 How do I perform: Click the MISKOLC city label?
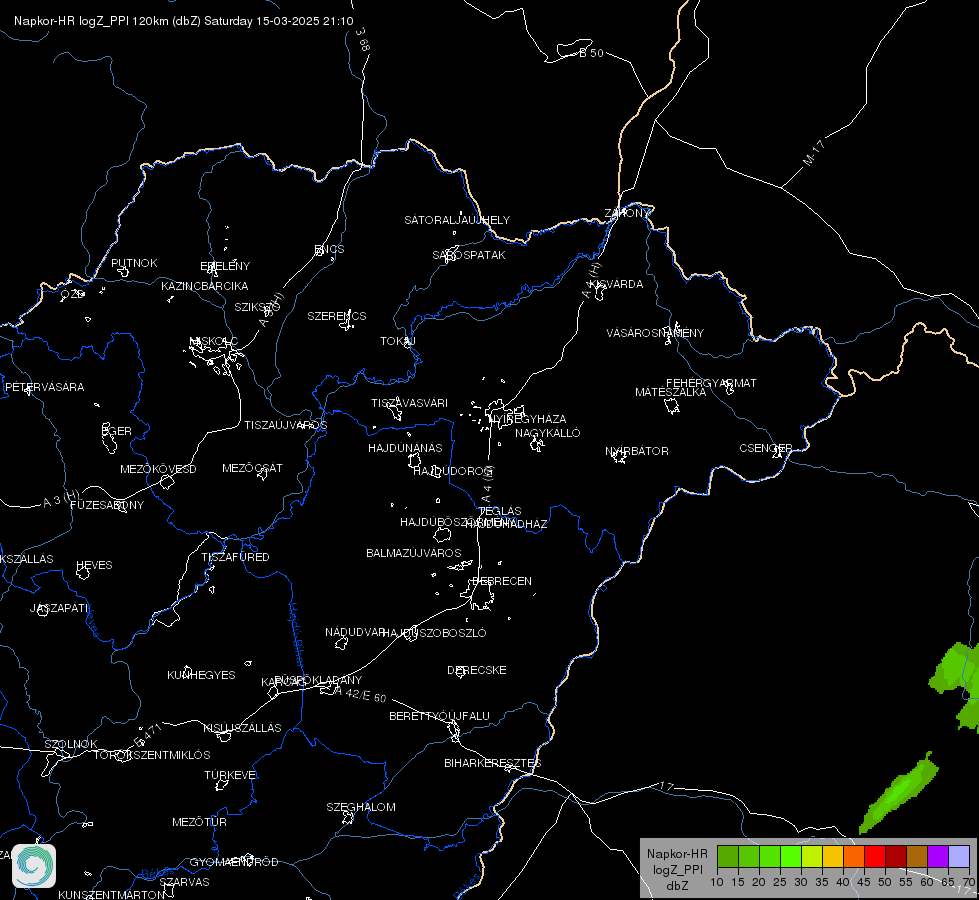(x=214, y=341)
